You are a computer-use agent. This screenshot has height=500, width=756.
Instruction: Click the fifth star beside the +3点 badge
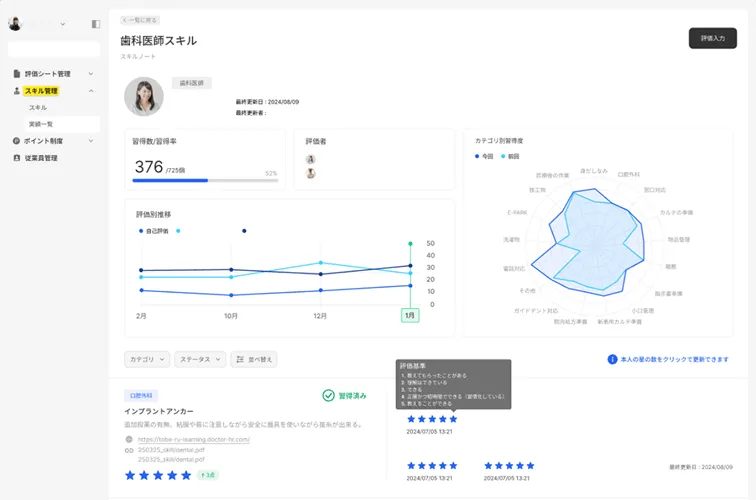186,475
